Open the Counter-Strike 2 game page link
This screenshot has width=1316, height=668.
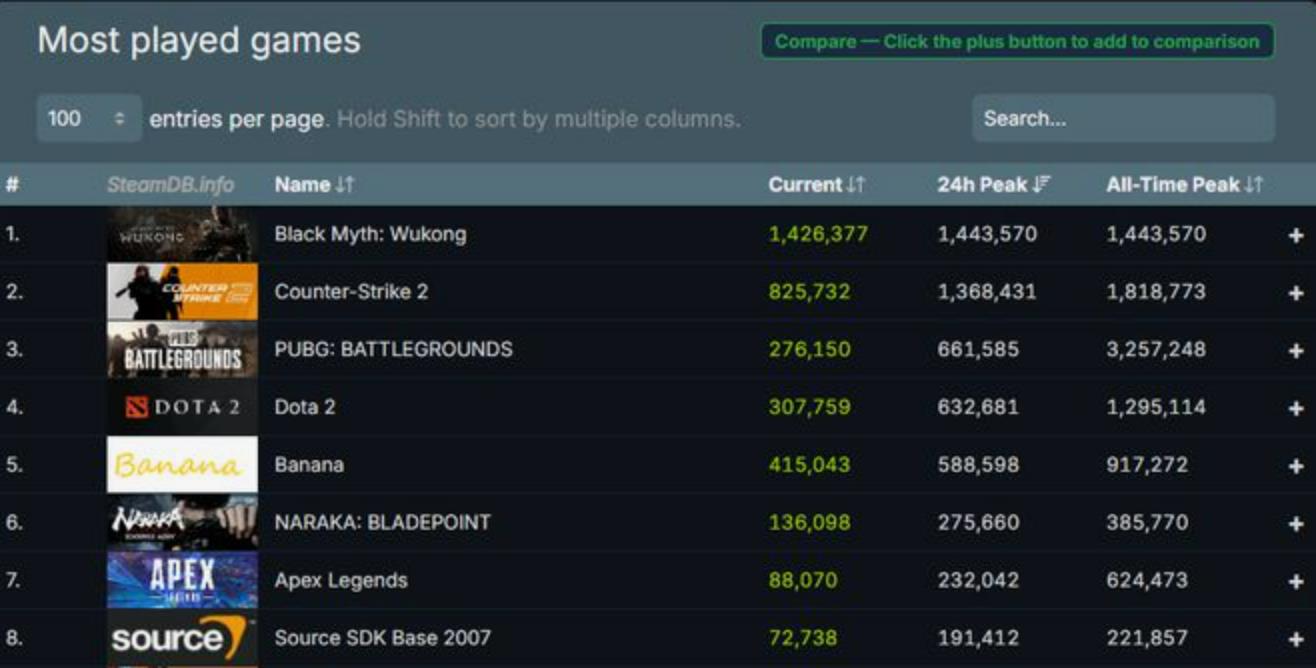(351, 292)
